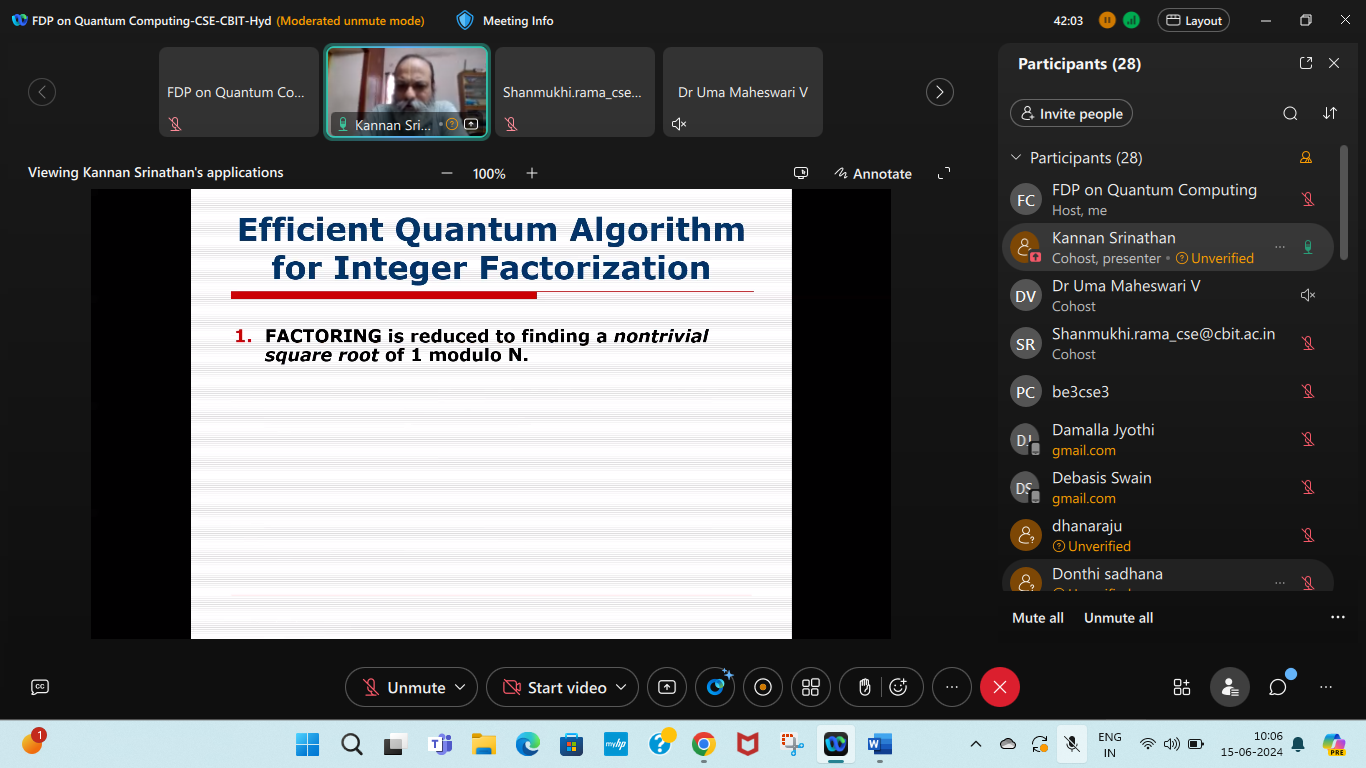Click orange pause indicator near timer

pos(1107,20)
